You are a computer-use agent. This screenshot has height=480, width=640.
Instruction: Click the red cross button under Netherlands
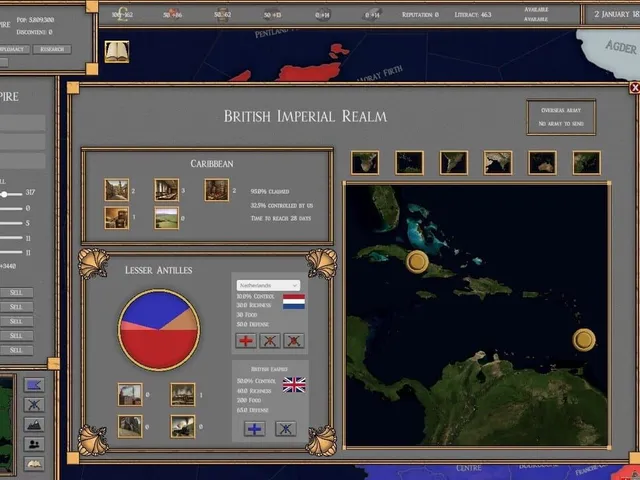click(x=246, y=341)
